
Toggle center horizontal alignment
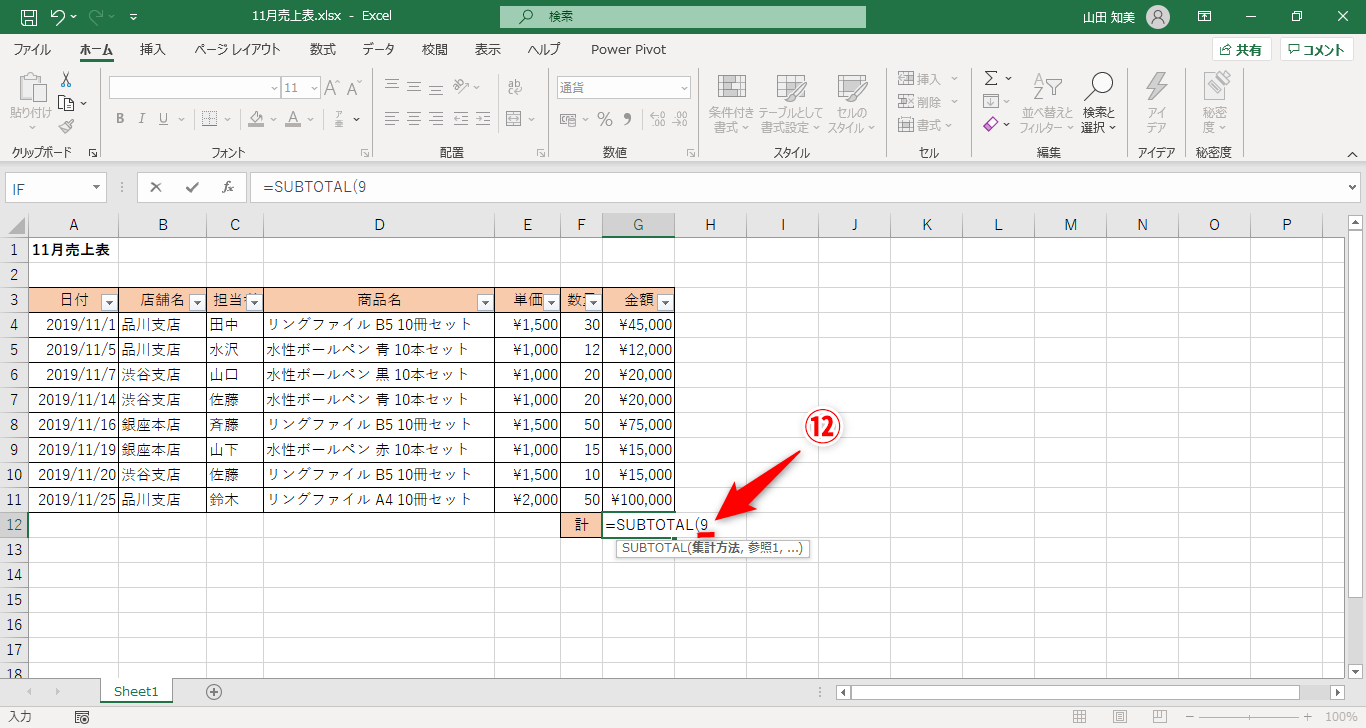pos(414,120)
